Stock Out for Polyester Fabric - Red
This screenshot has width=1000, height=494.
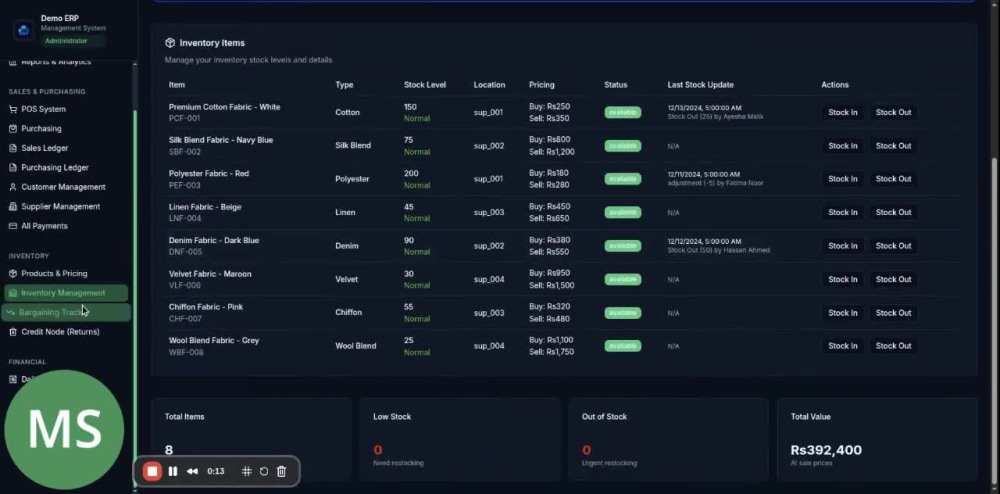pyautogui.click(x=893, y=179)
